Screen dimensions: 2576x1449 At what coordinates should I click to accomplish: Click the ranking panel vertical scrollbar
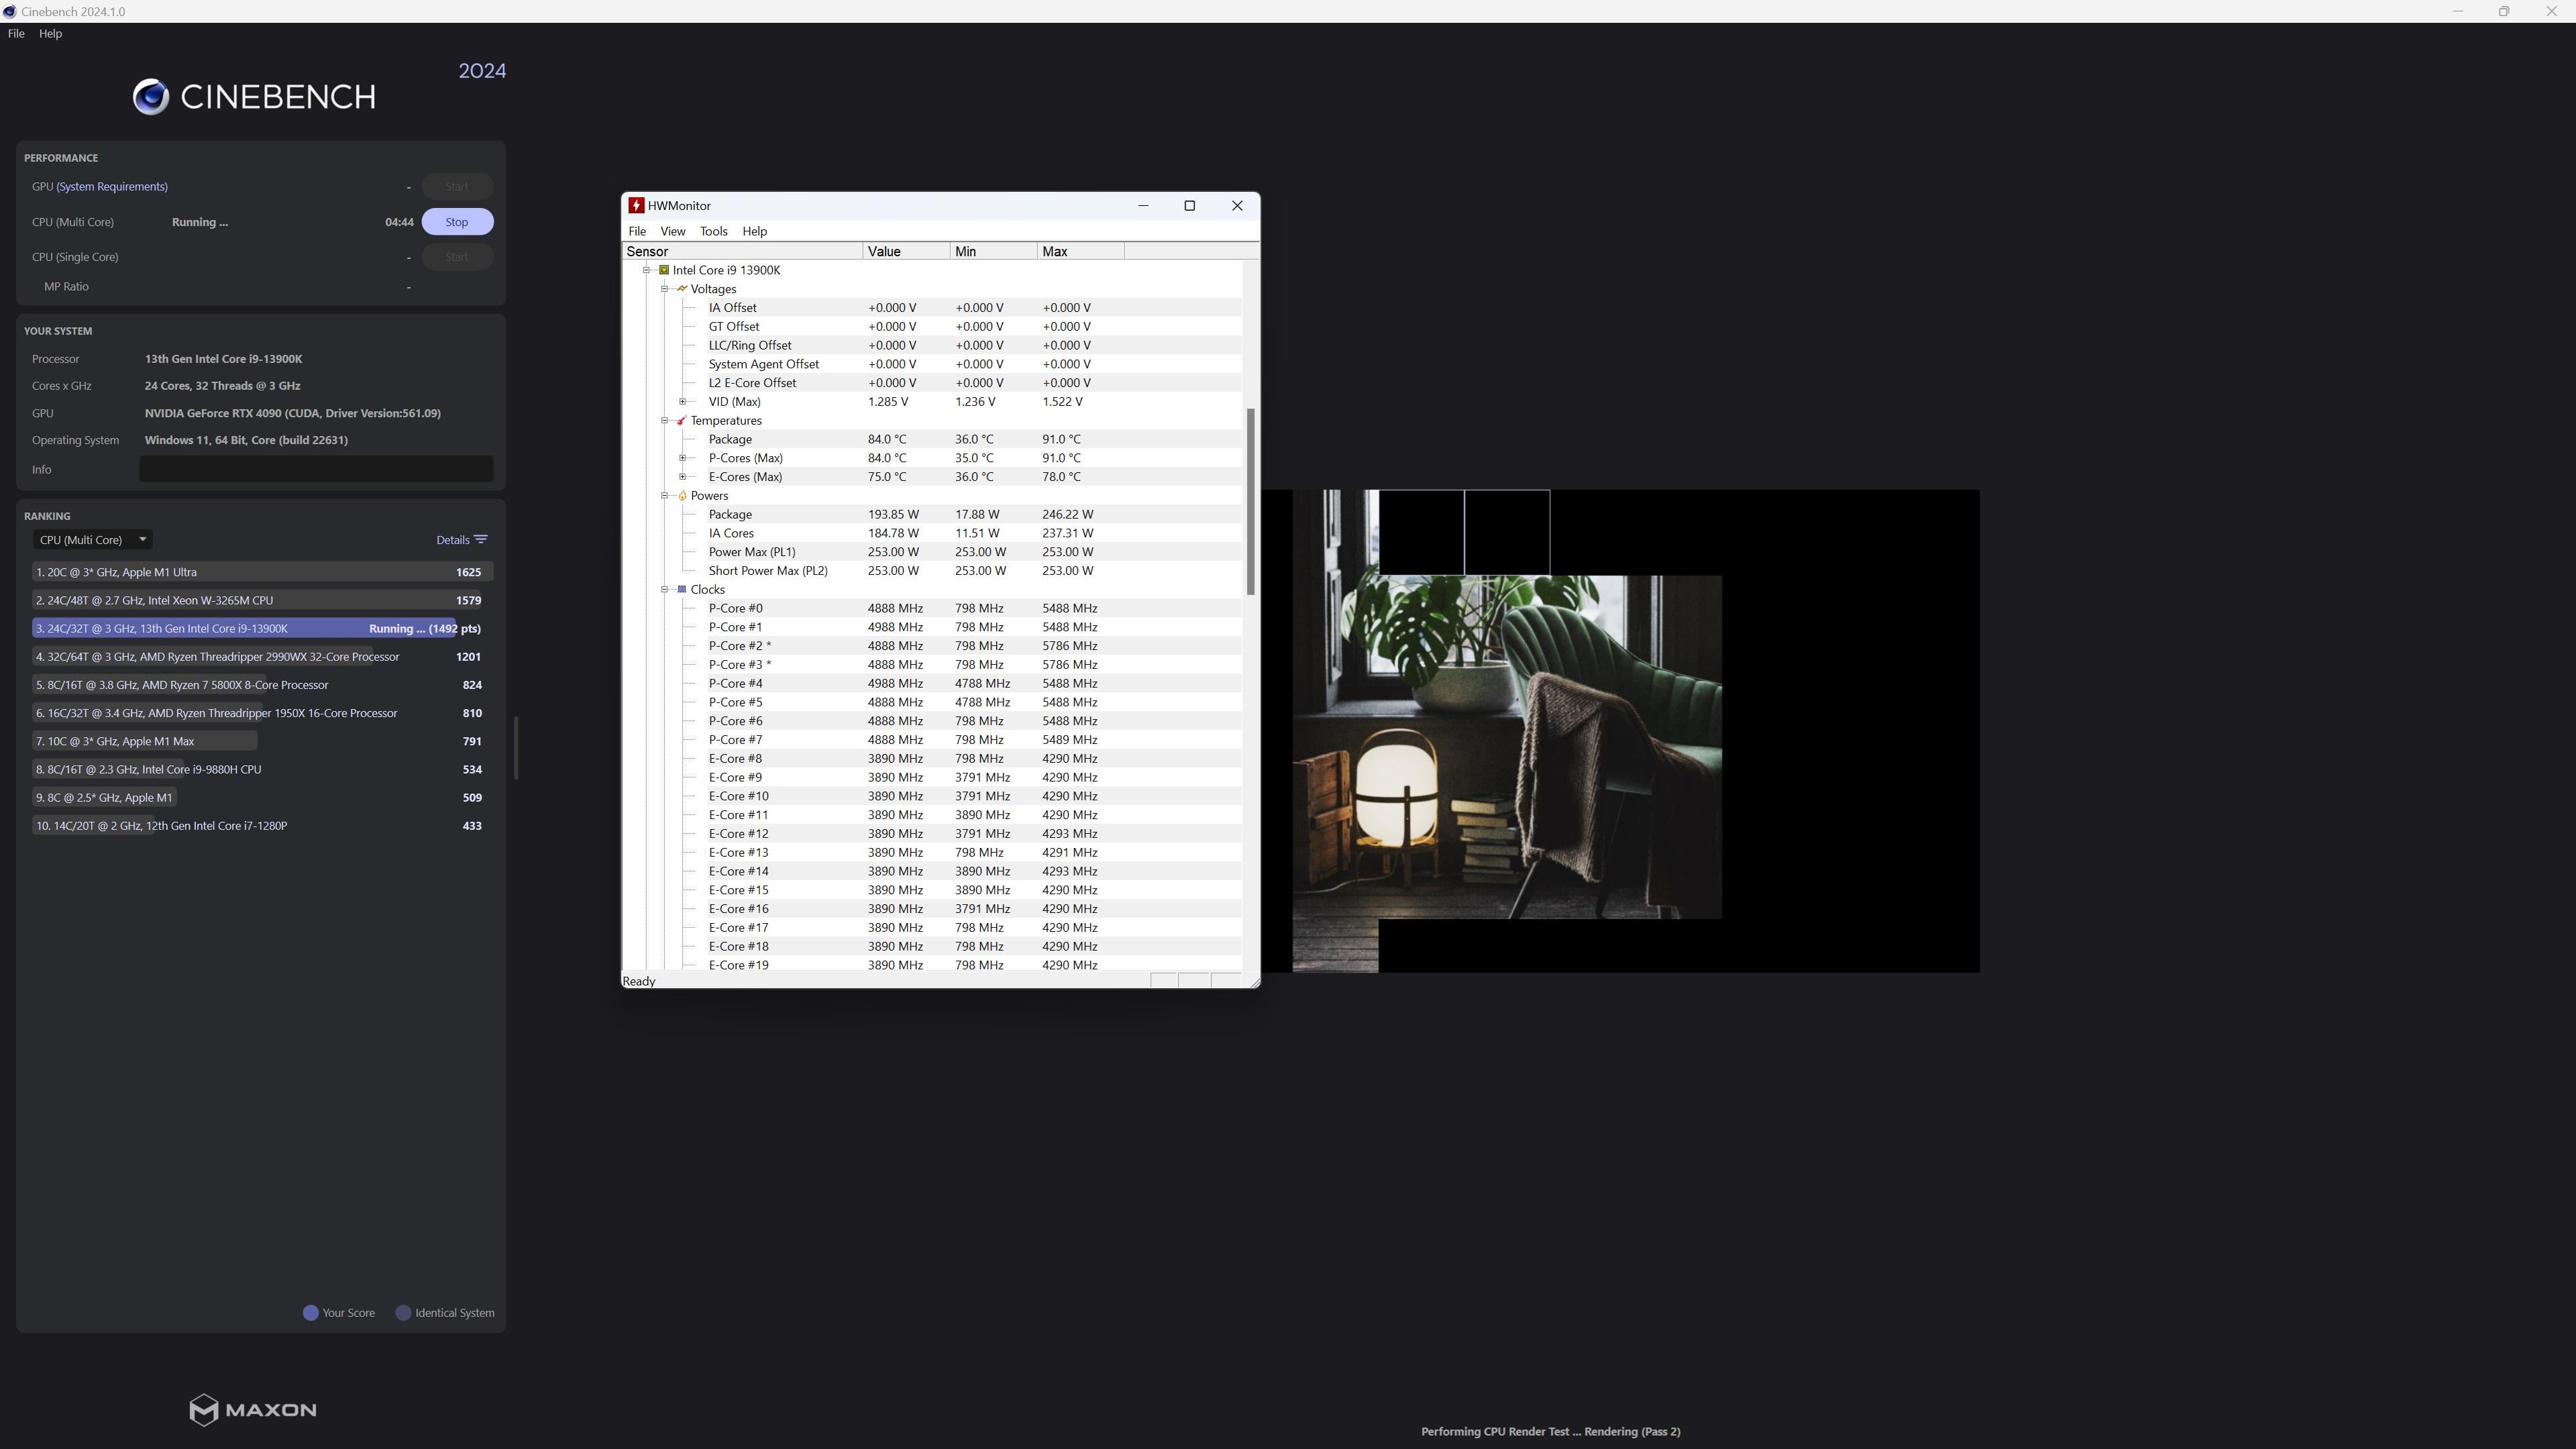pyautogui.click(x=516, y=748)
